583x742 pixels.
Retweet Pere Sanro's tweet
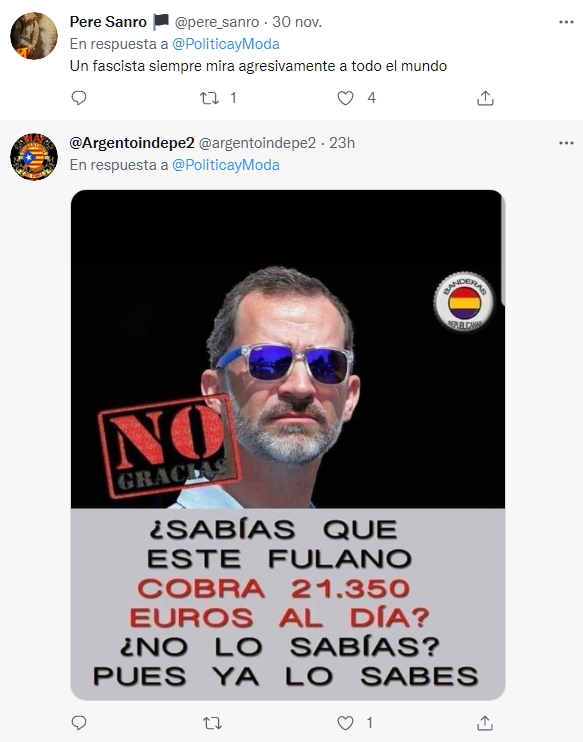click(x=209, y=98)
